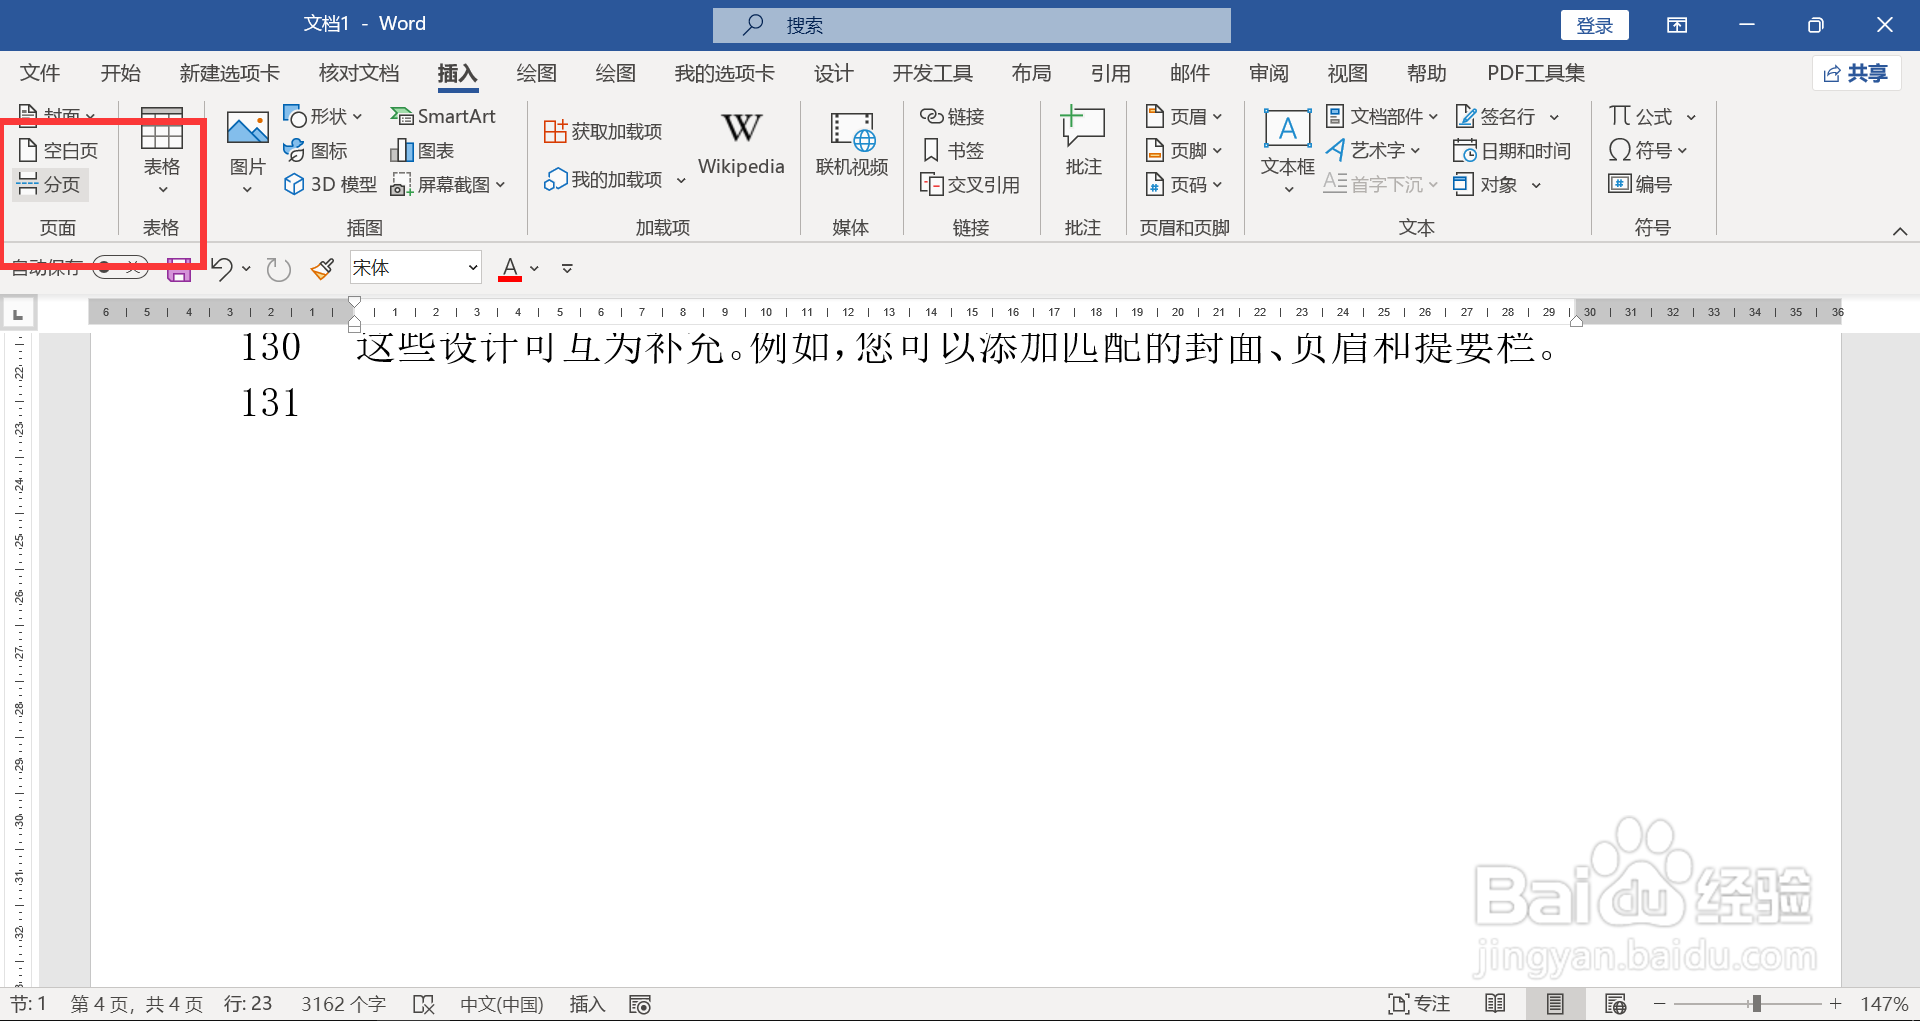The height and width of the screenshot is (1021, 1920).
Task: Insert a blank page (空白页)
Action: (x=58, y=151)
